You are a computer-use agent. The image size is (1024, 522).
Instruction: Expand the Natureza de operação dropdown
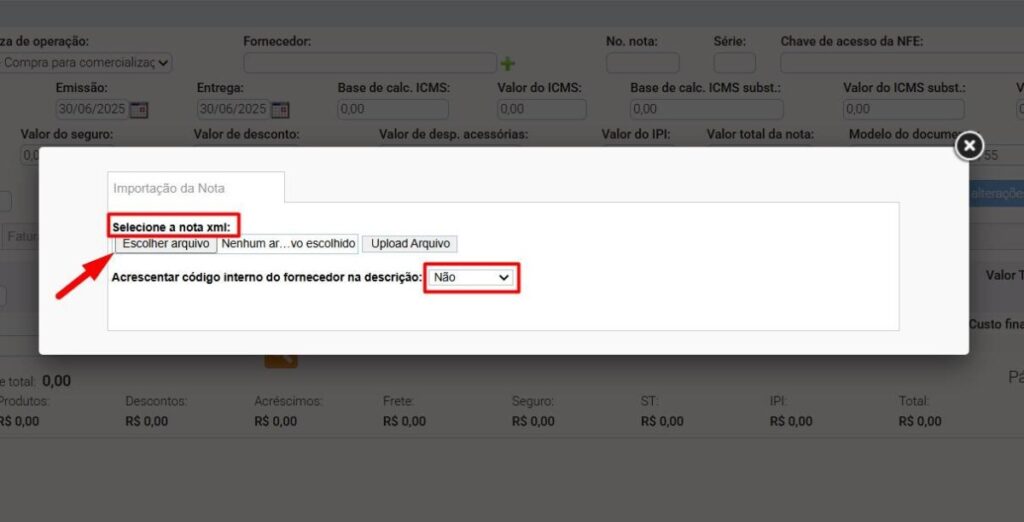85,63
